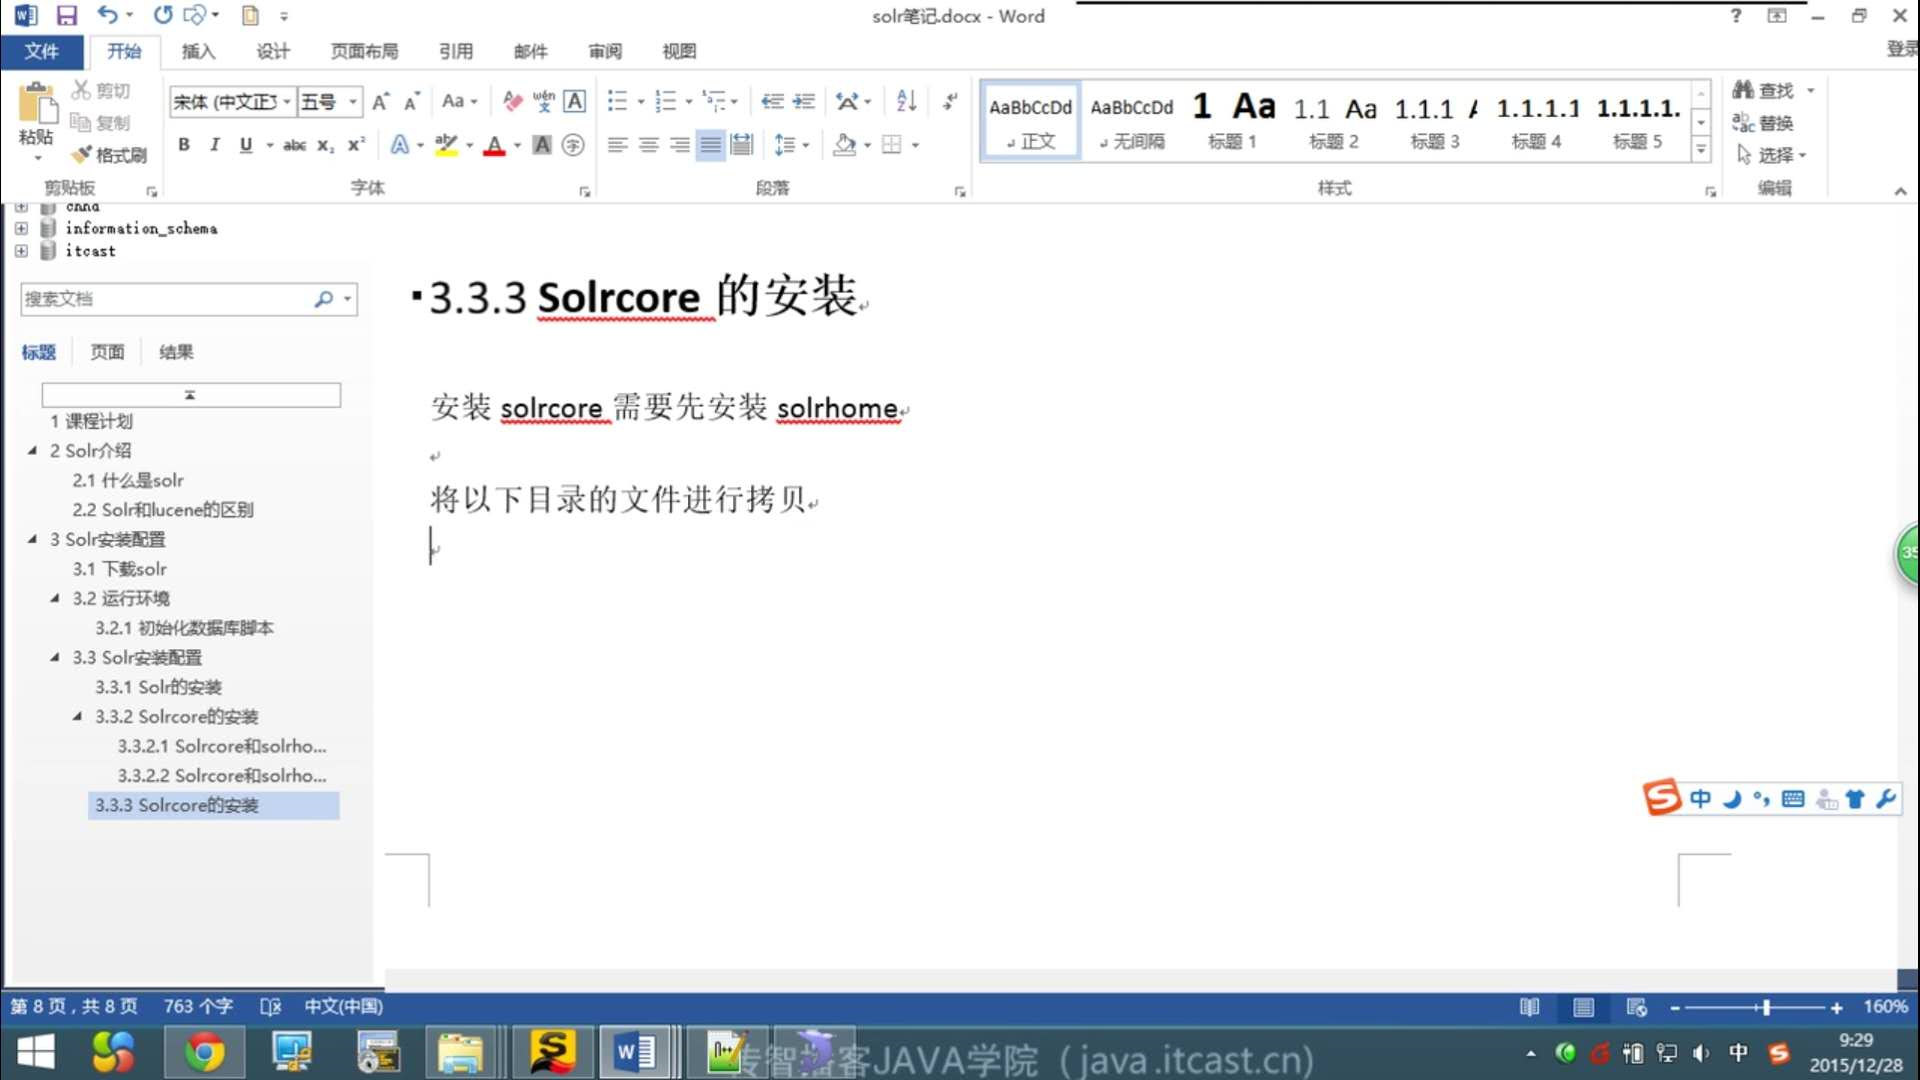Expand information_schema database node

[21, 228]
